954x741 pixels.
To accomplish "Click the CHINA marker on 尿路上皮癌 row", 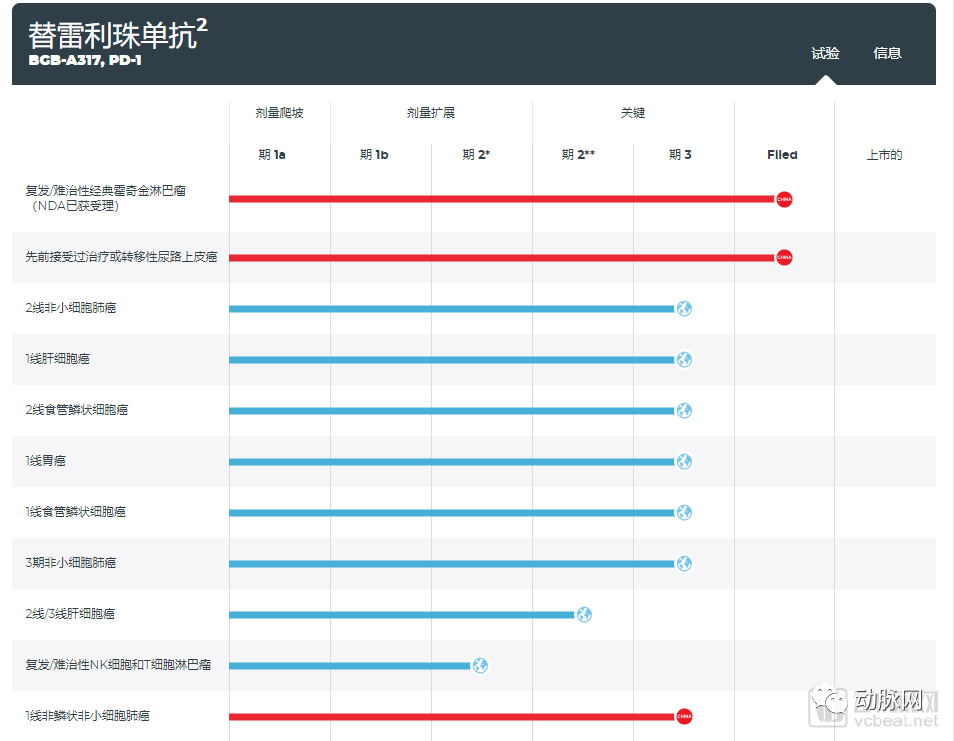I will tap(784, 257).
